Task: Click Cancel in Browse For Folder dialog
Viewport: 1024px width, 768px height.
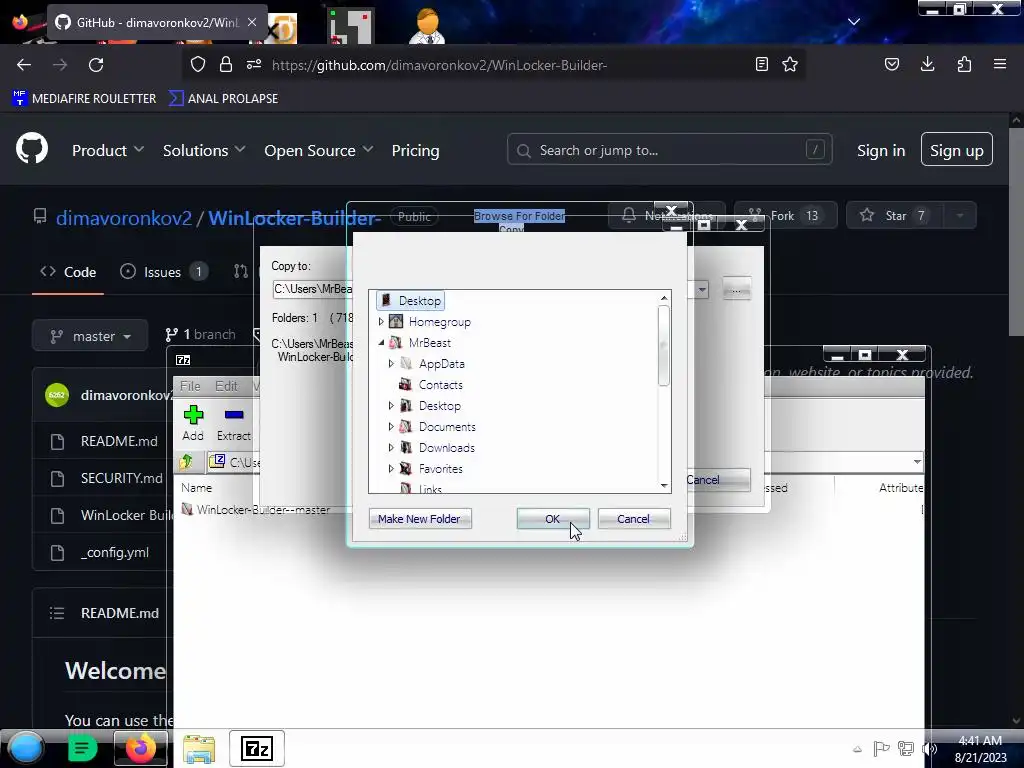Action: 633,519
